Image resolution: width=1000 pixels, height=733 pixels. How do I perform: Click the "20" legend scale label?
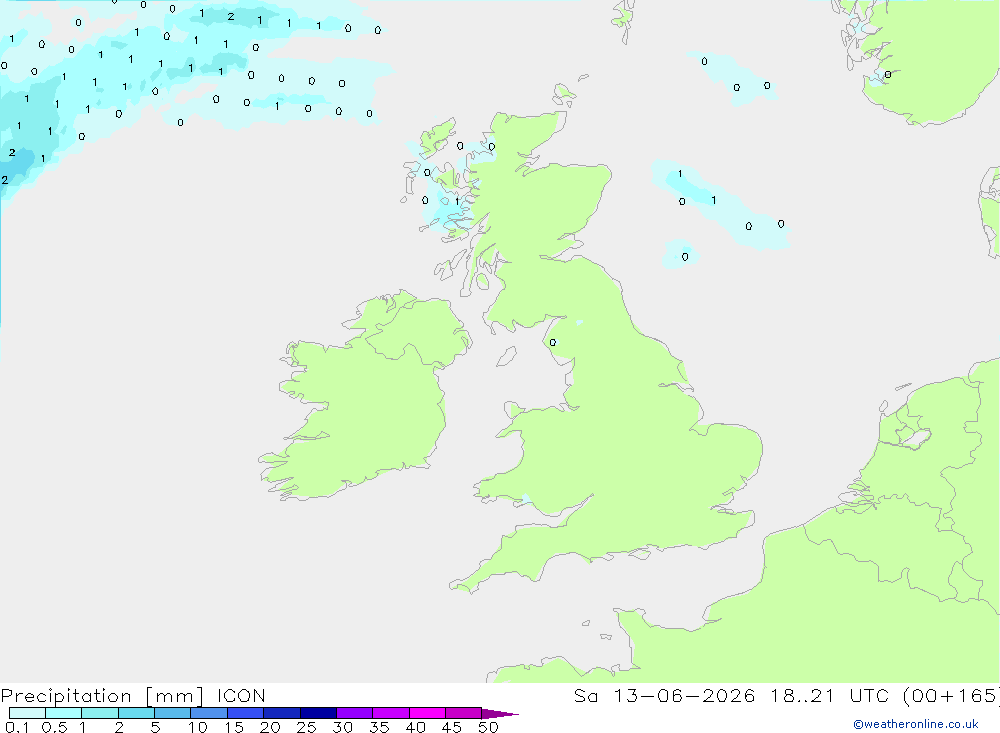pos(270,727)
